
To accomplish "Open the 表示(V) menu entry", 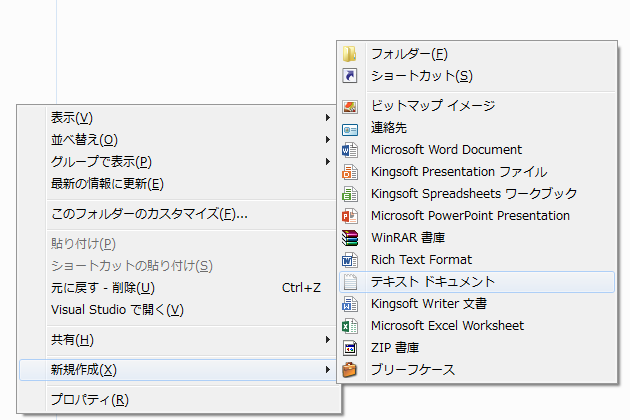I will tap(178, 118).
